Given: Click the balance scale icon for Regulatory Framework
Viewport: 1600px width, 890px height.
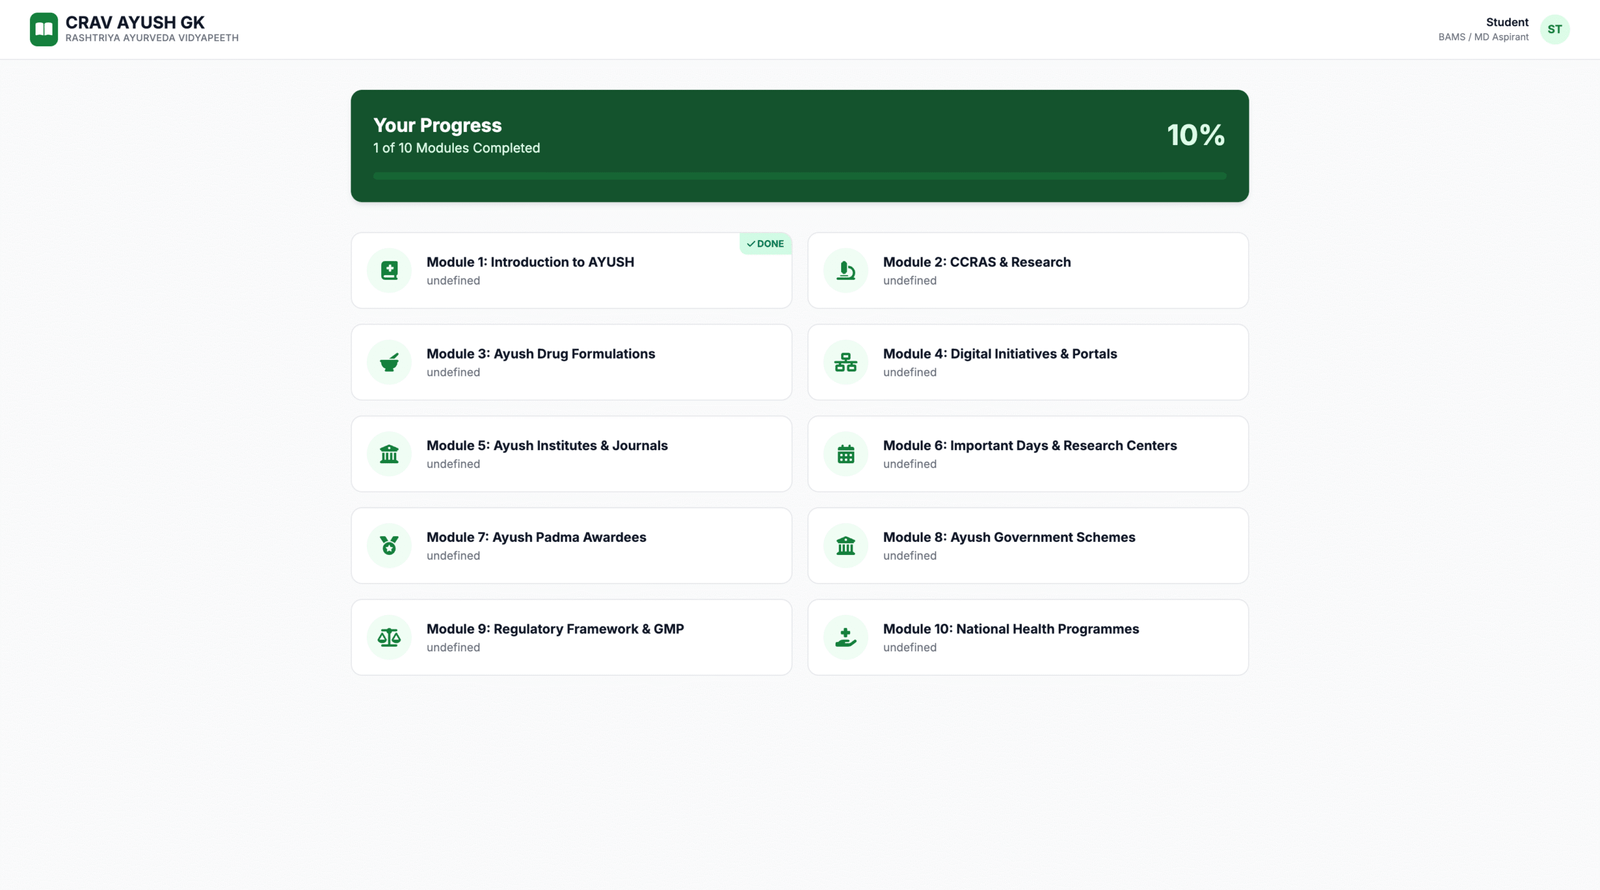Looking at the screenshot, I should pos(389,637).
